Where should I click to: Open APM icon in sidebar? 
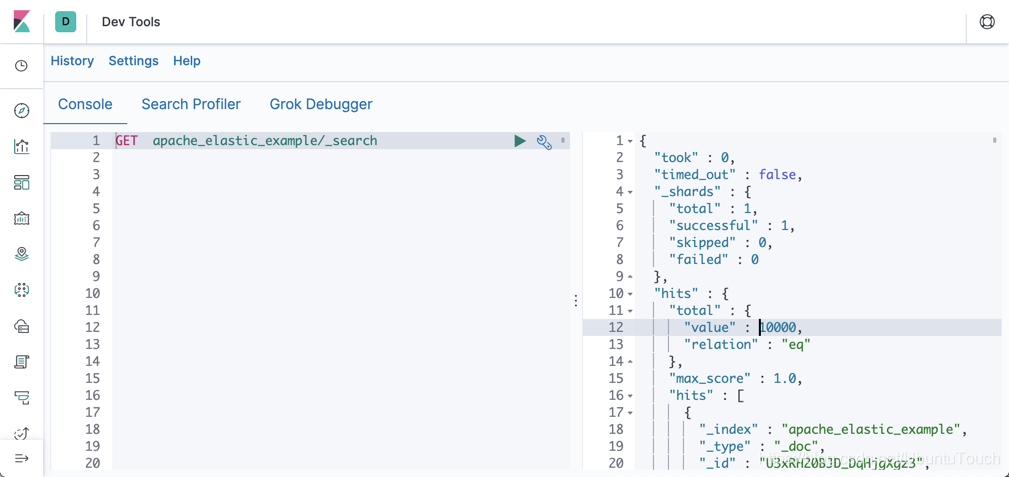[x=22, y=397]
